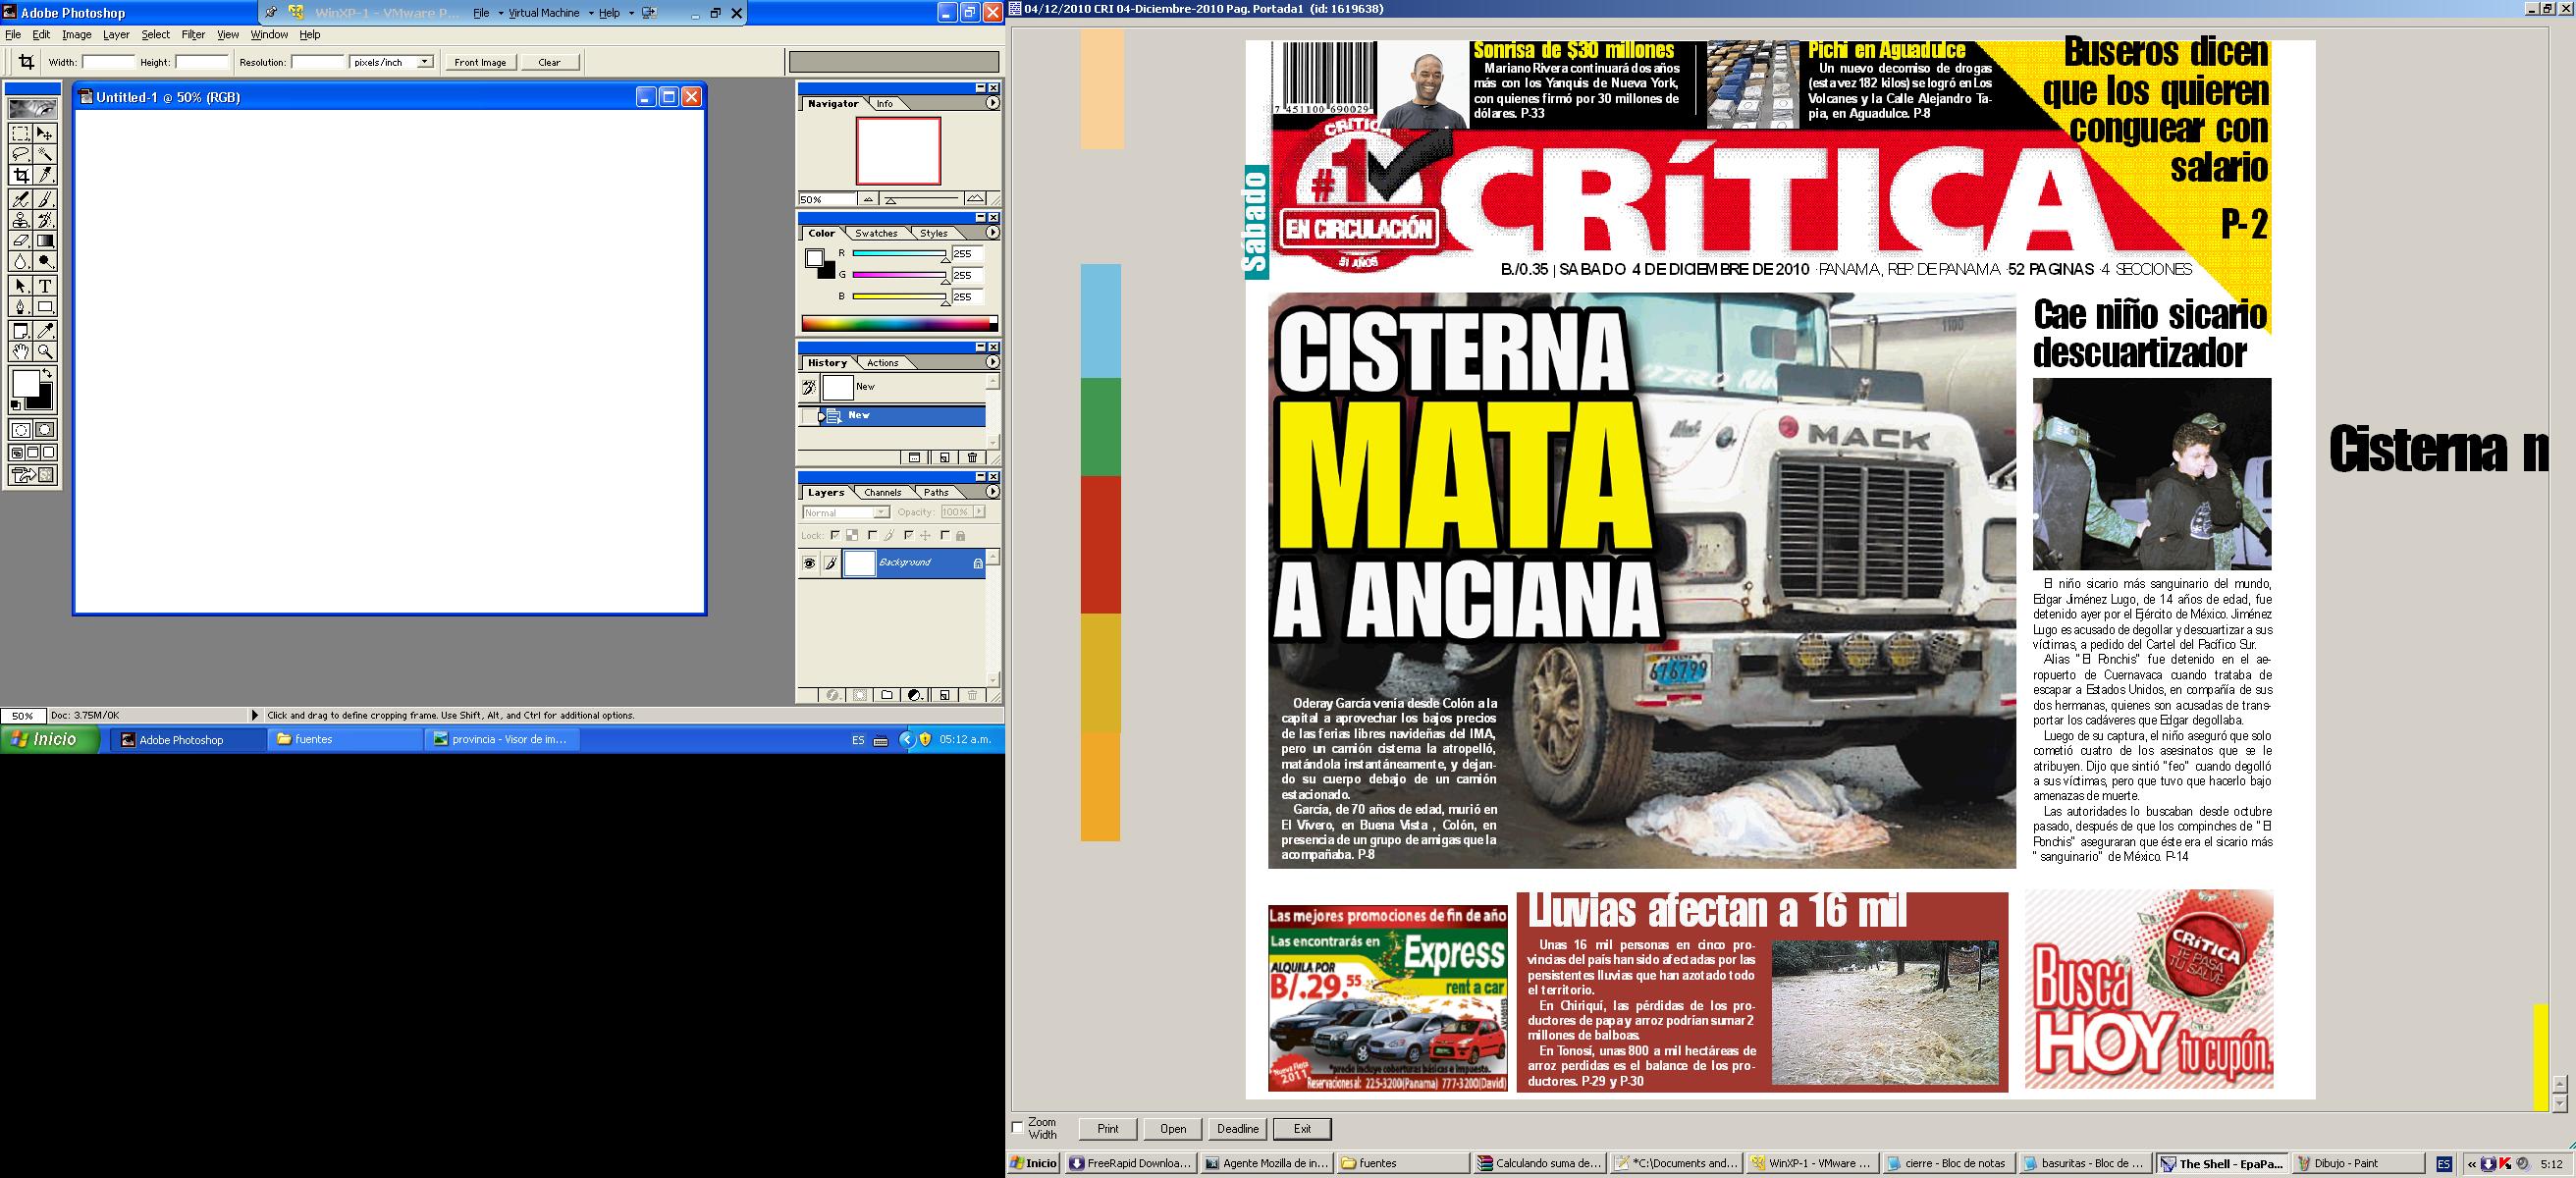Toggle Background layer visibility eye
The width and height of the screenshot is (2576, 1178).
click(x=809, y=564)
